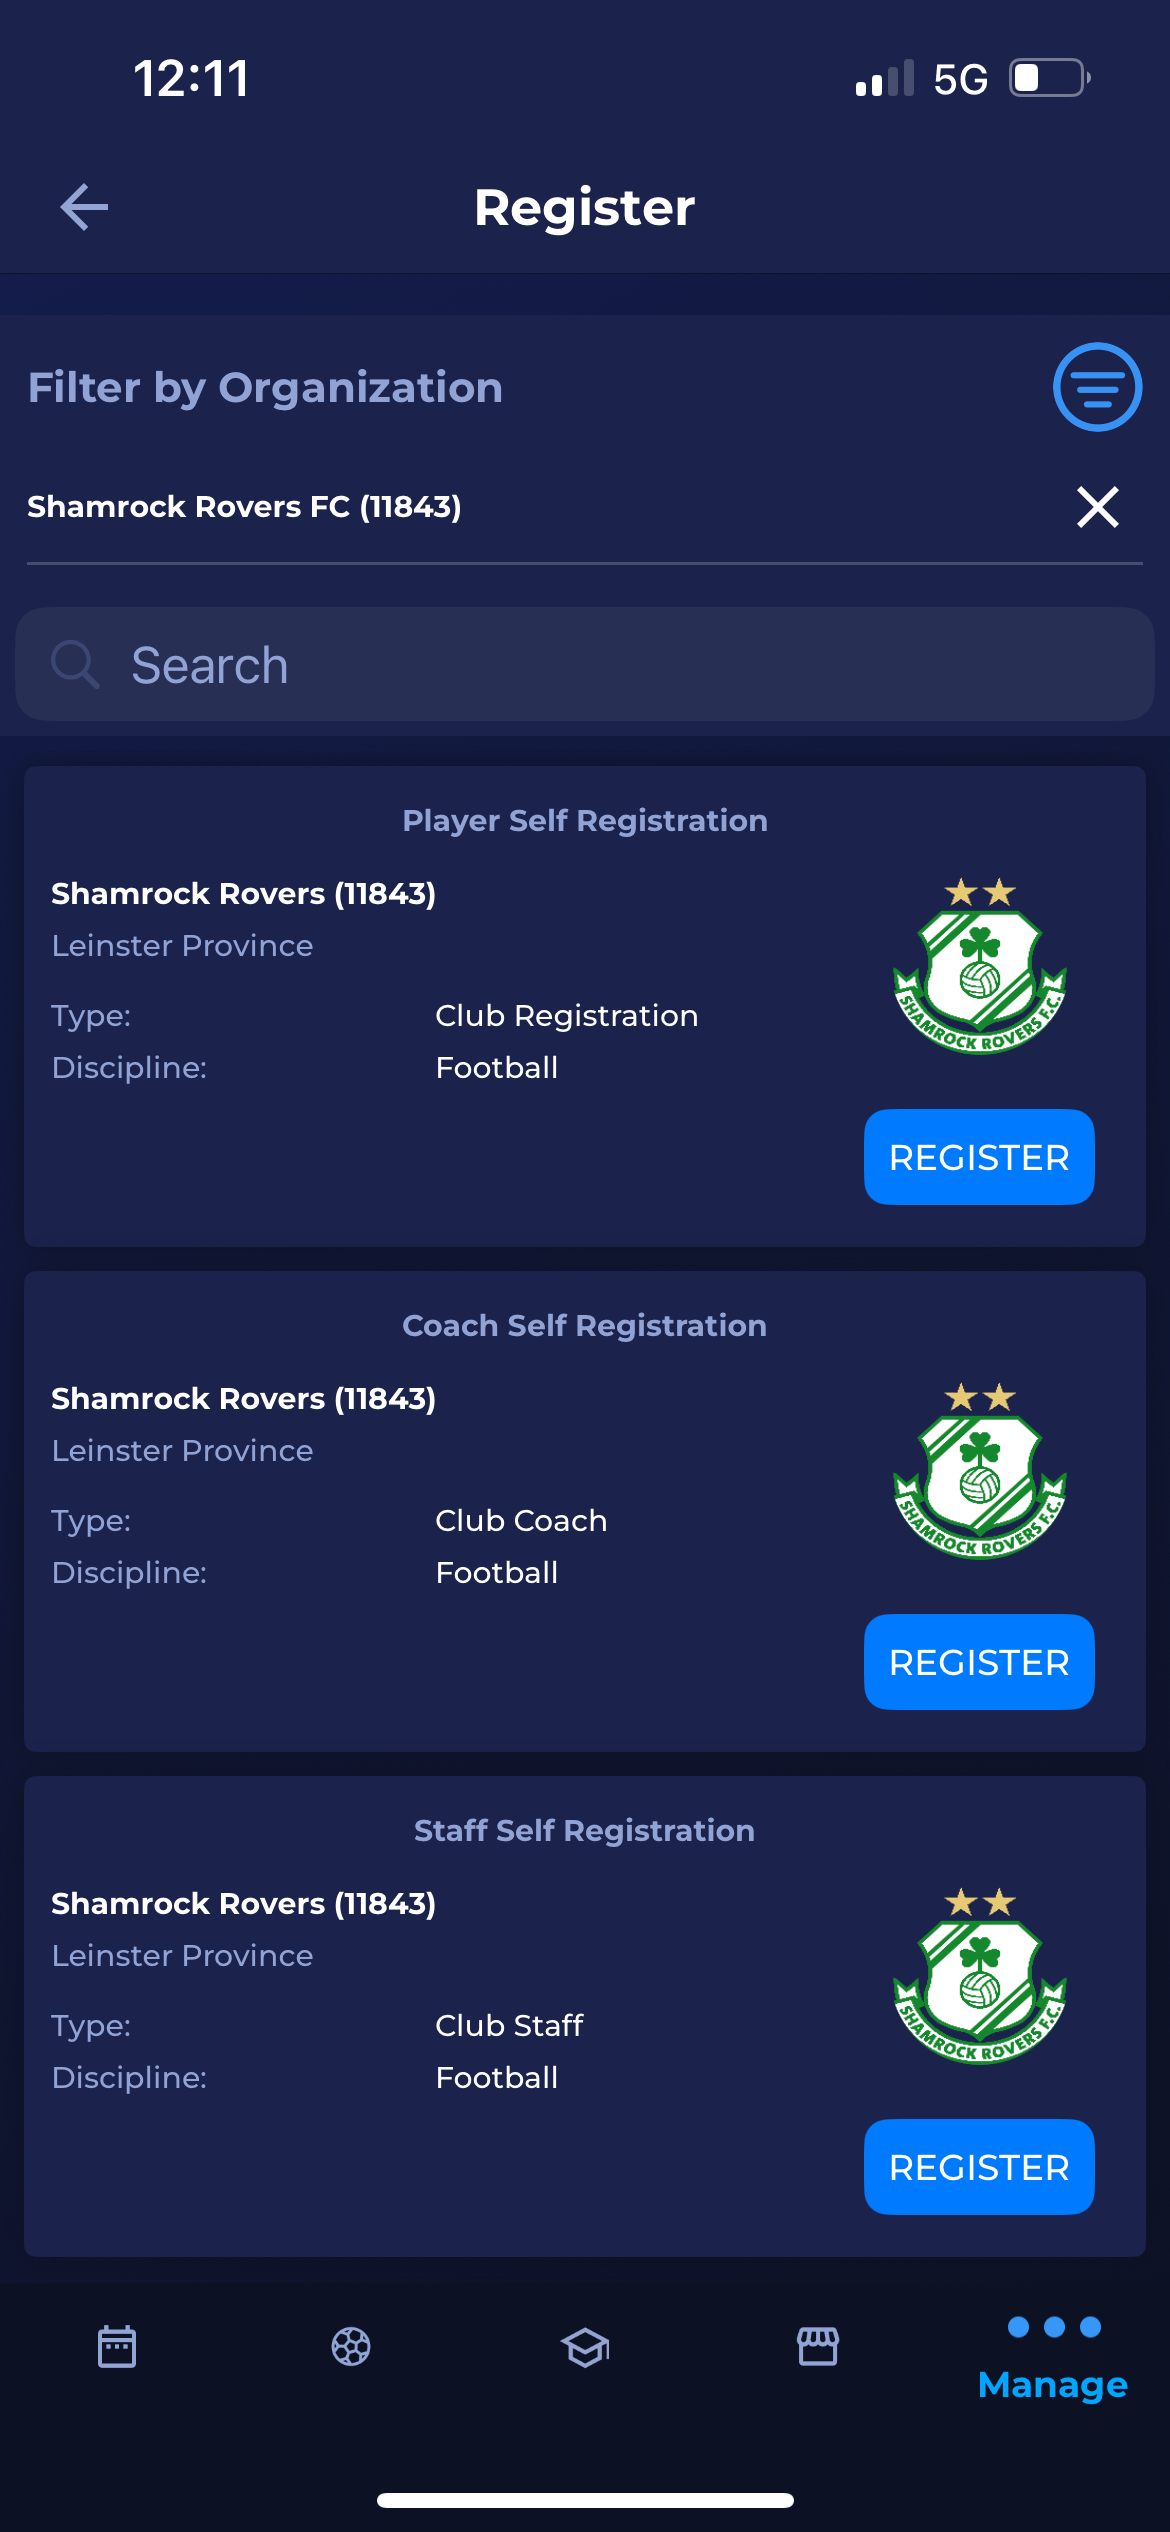This screenshot has width=1170, height=2532.
Task: Register for Player Self Registration
Action: point(978,1157)
